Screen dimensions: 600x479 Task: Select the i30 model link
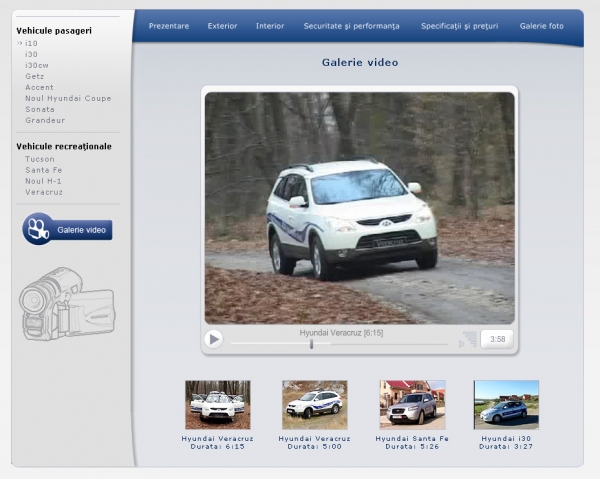(x=31, y=54)
